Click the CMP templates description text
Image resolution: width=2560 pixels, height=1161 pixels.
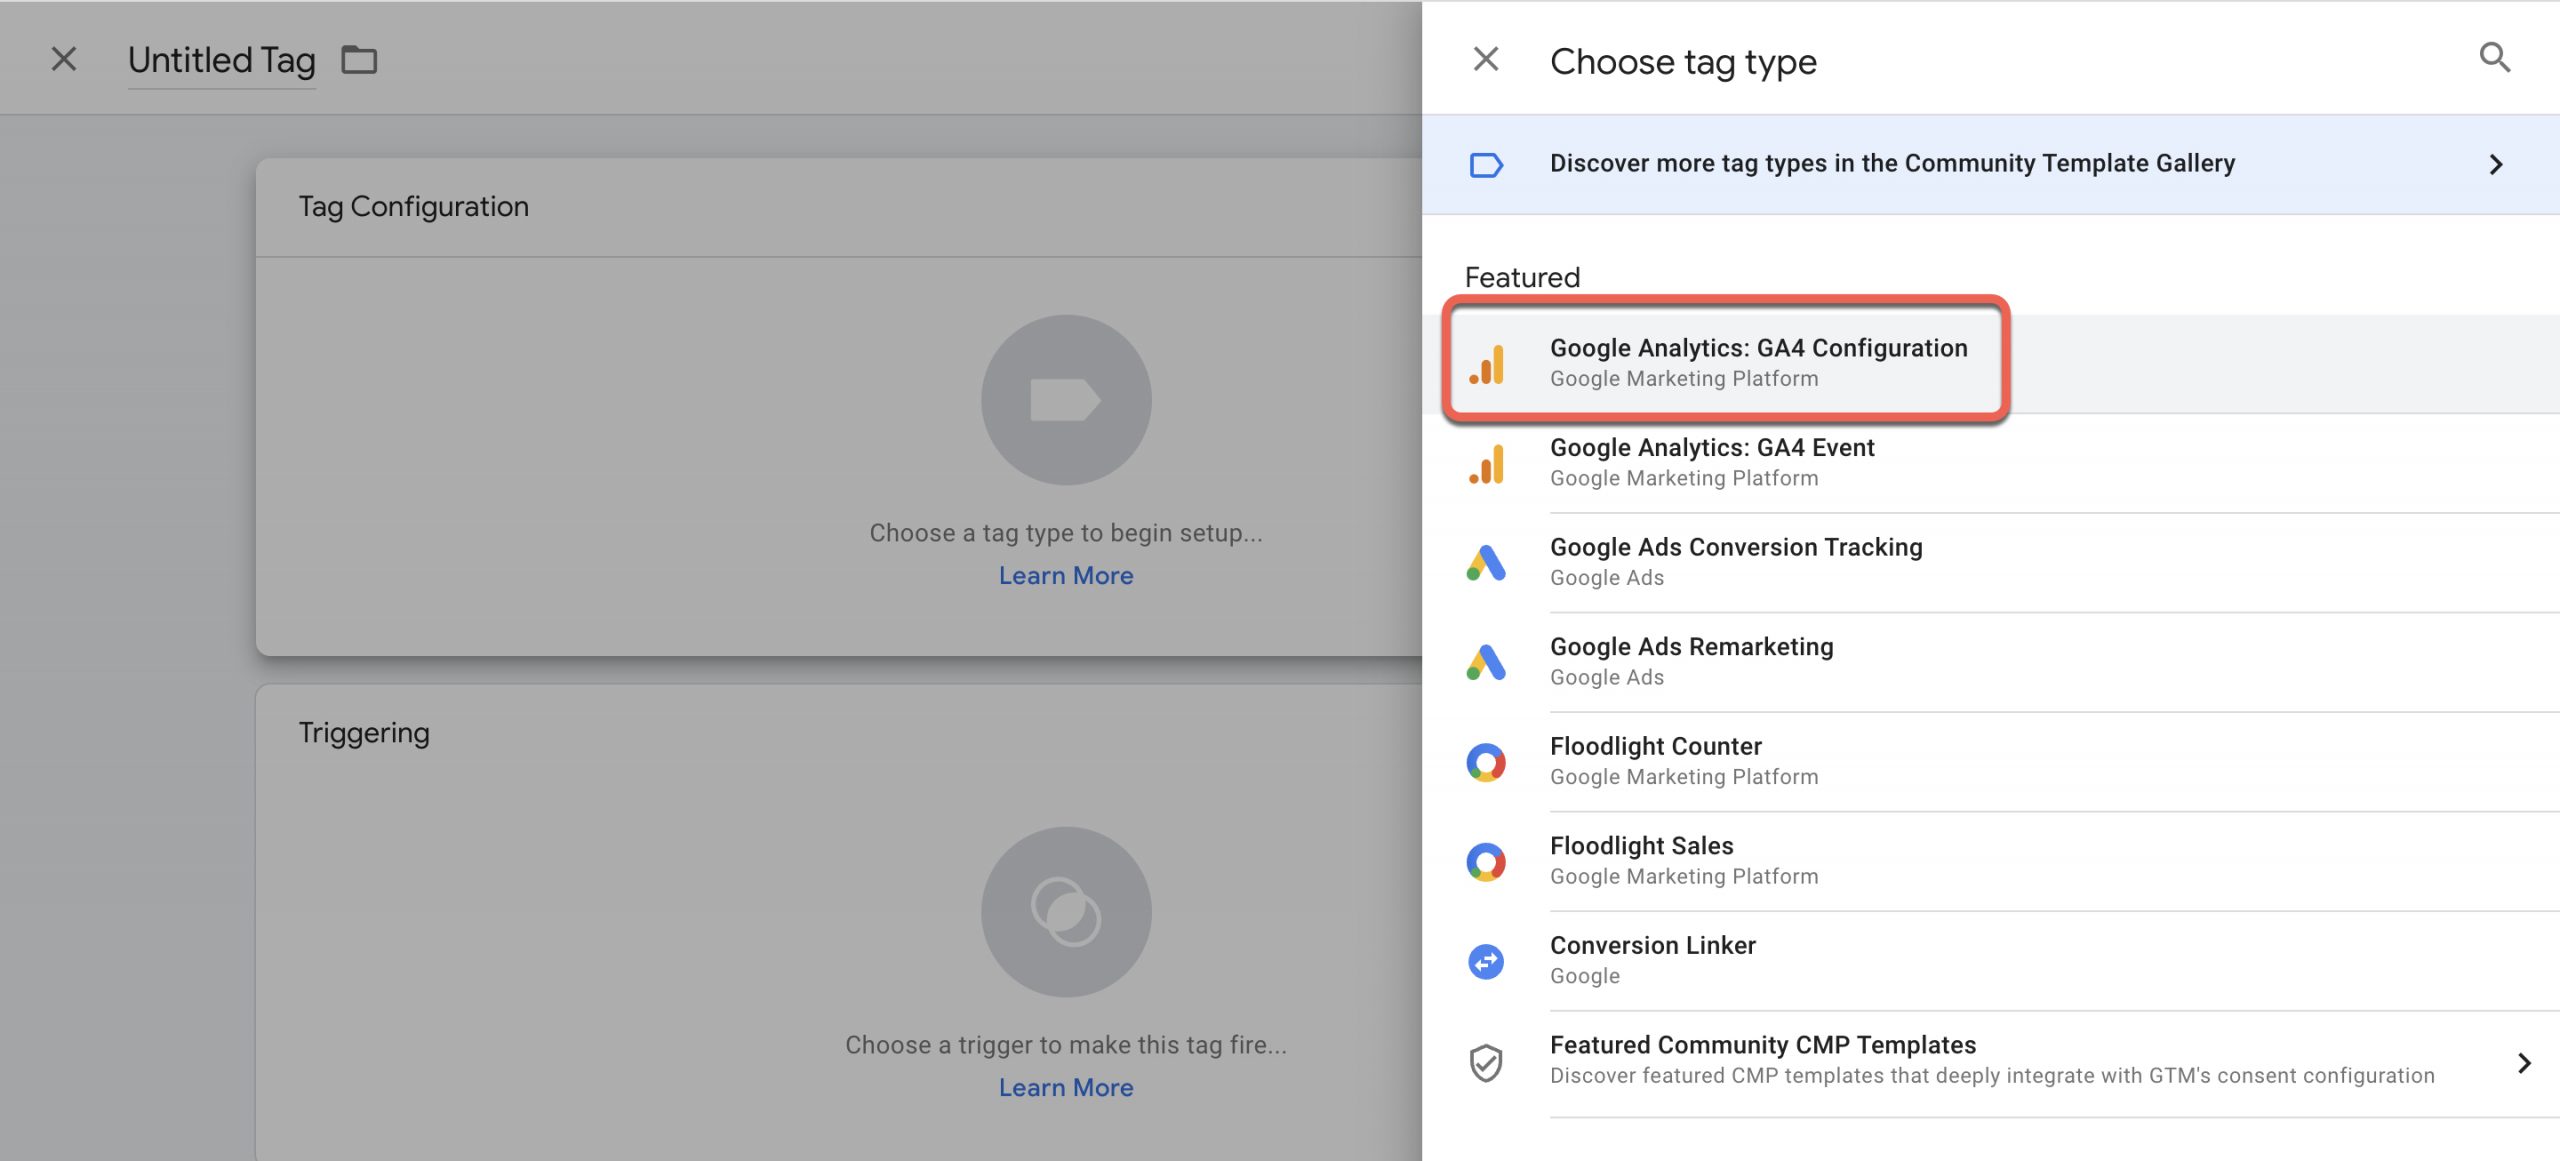(1992, 1076)
